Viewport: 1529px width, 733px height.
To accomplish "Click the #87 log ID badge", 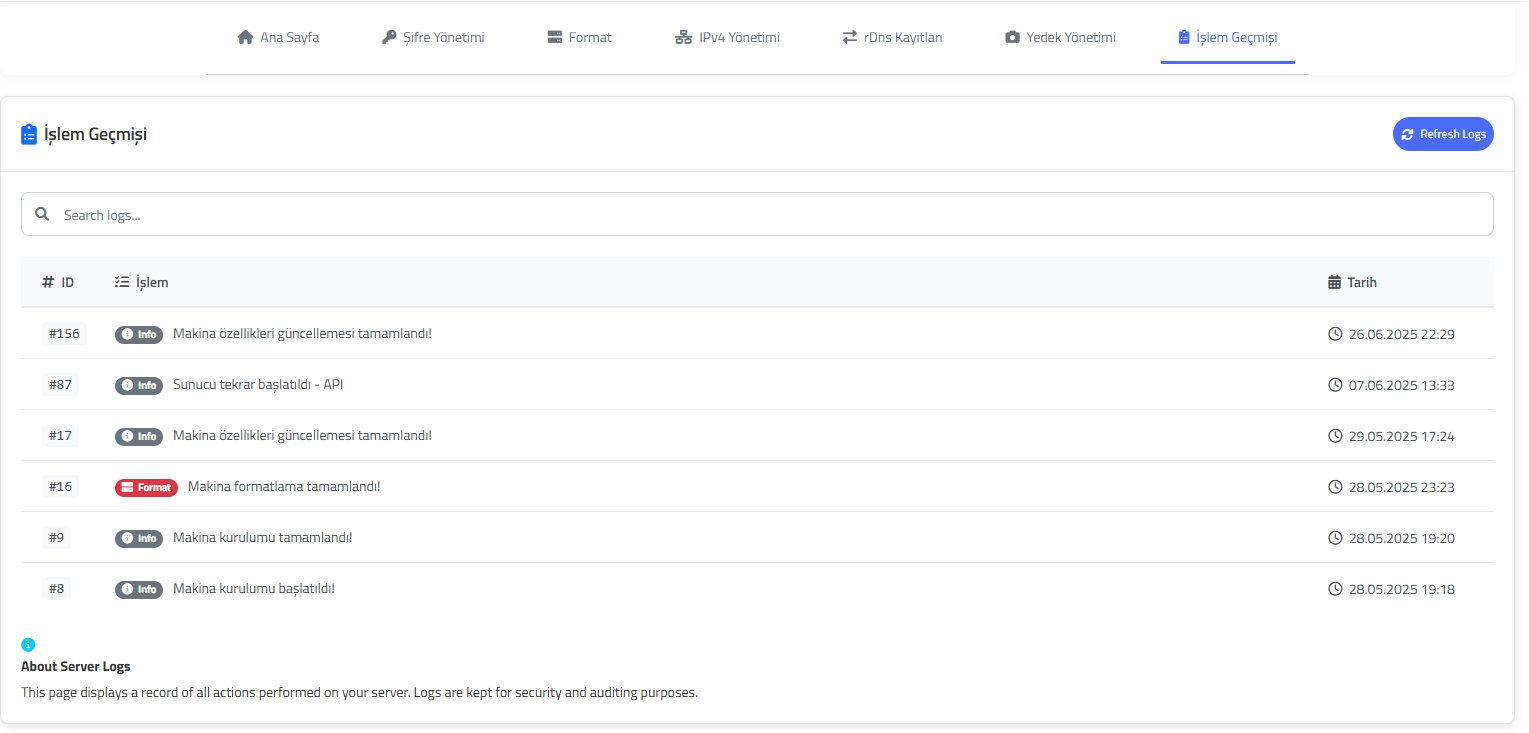I will pyautogui.click(x=60, y=385).
